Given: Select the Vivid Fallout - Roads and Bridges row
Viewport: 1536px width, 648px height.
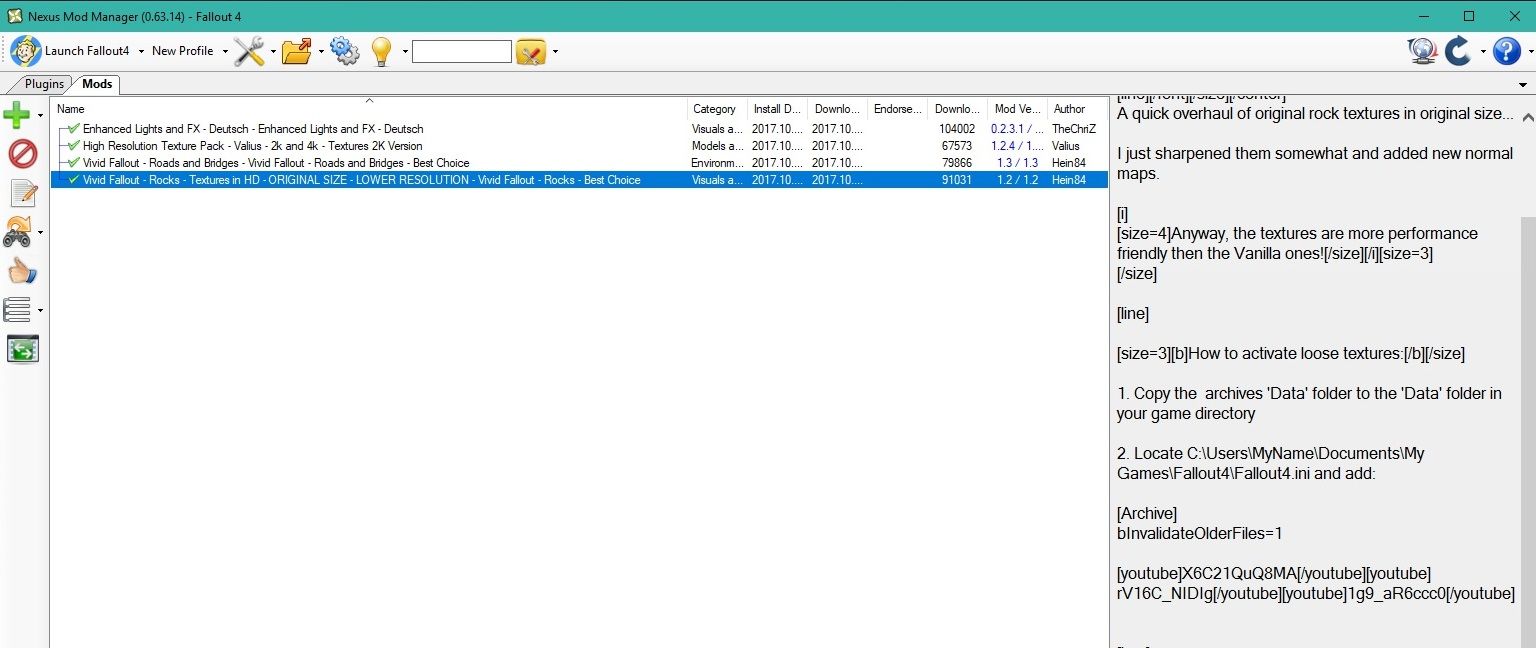Looking at the screenshot, I should coord(580,162).
